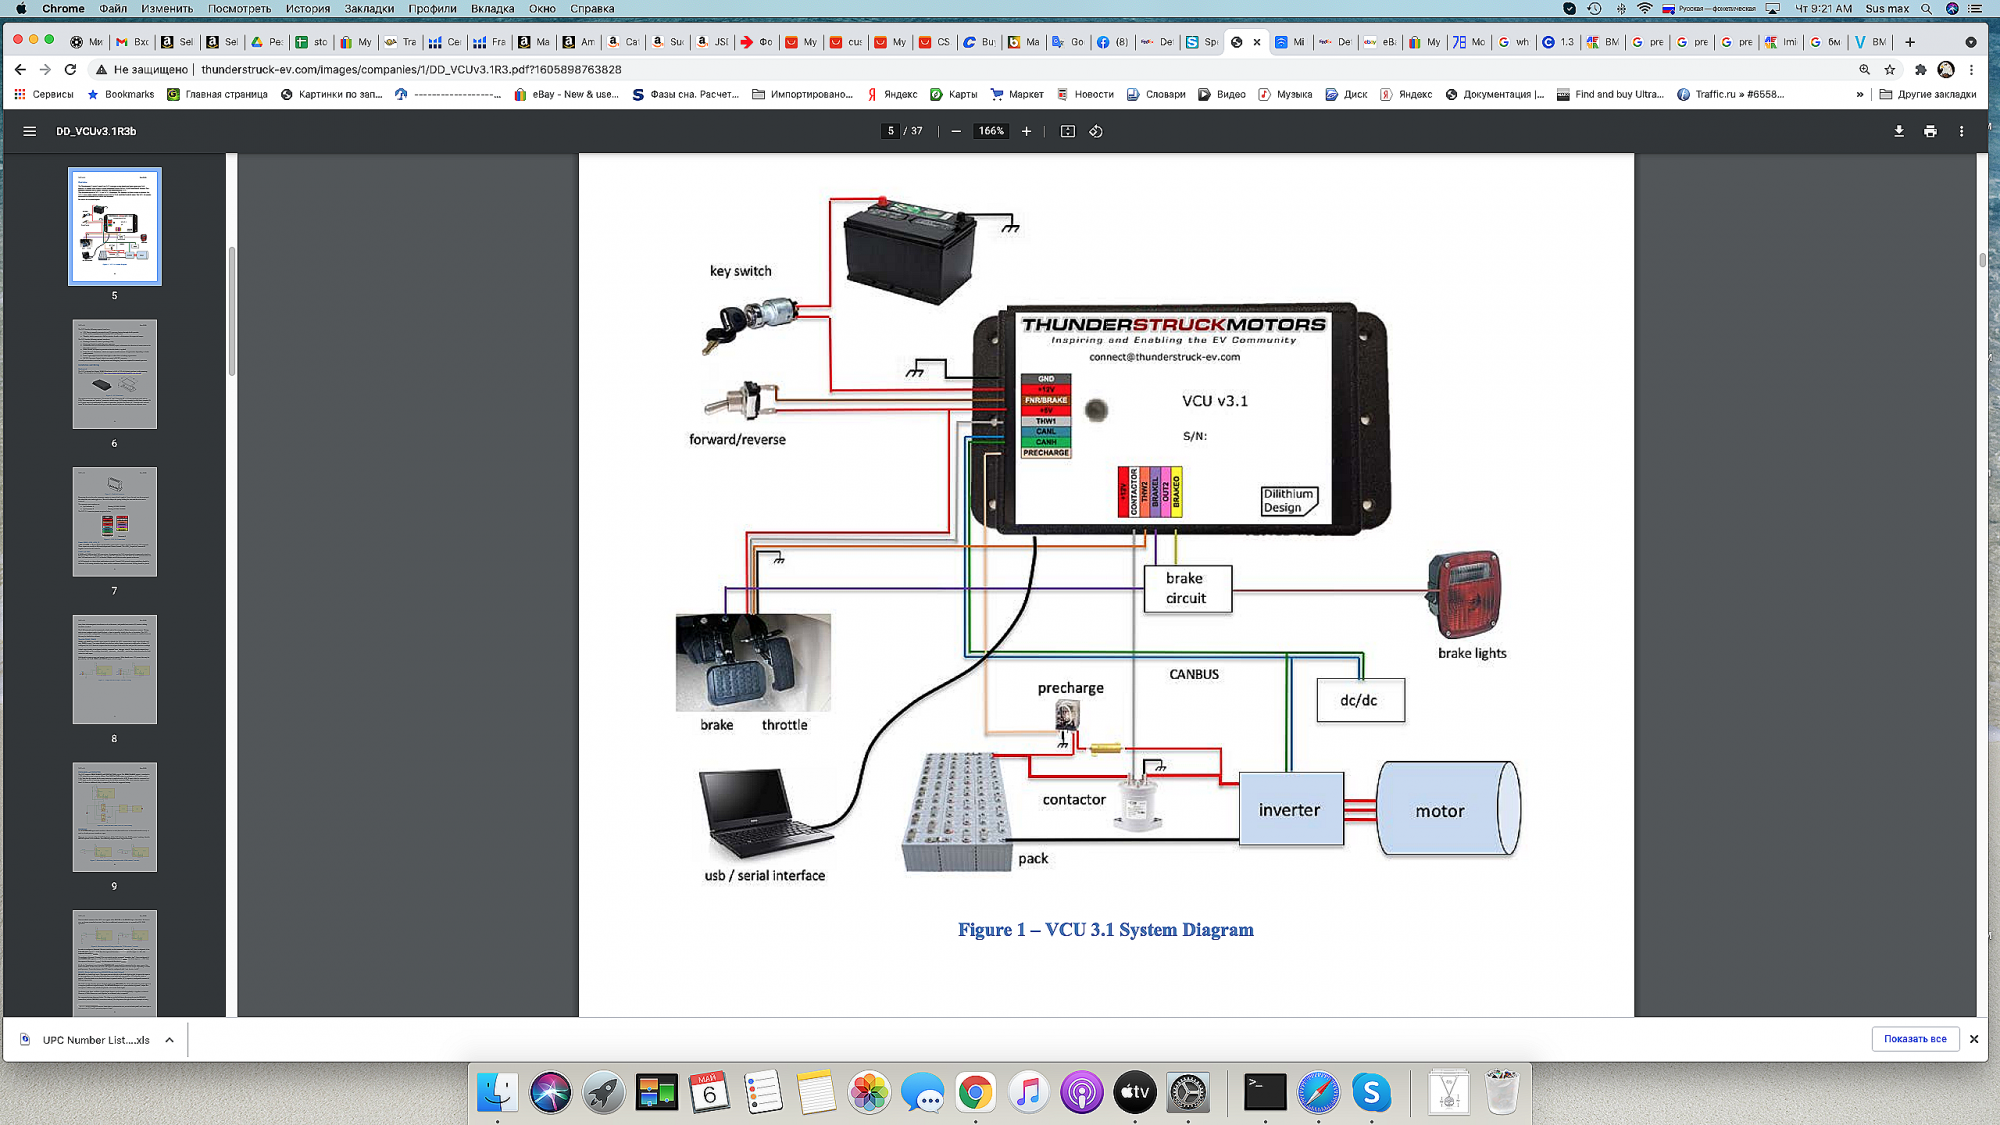Expand the hidden bookmarks overflow chevron

click(1859, 94)
